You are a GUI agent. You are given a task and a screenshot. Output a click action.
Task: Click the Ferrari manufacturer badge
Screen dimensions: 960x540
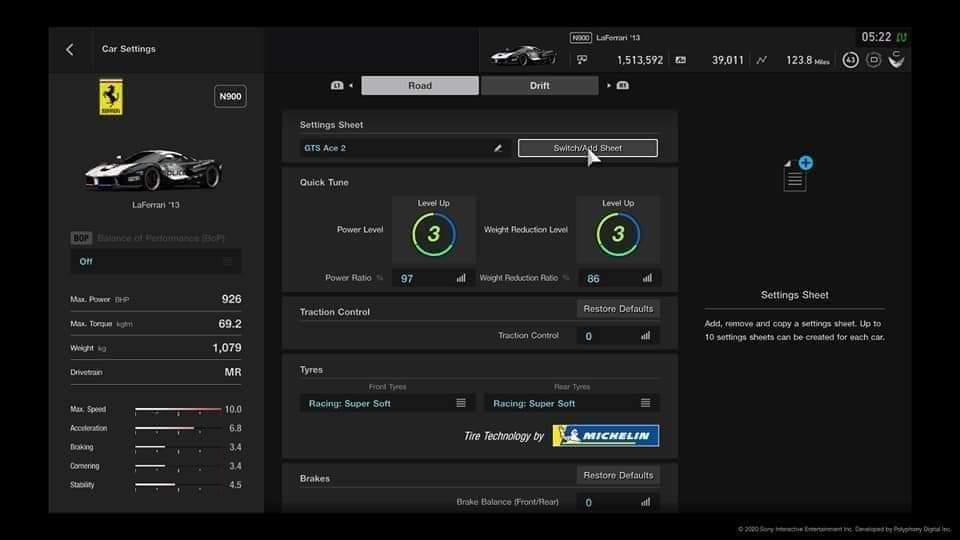pos(111,97)
